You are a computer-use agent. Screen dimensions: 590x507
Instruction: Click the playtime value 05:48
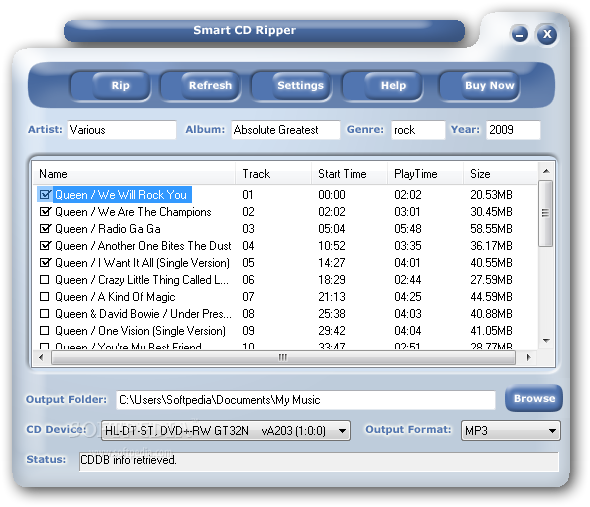point(408,228)
